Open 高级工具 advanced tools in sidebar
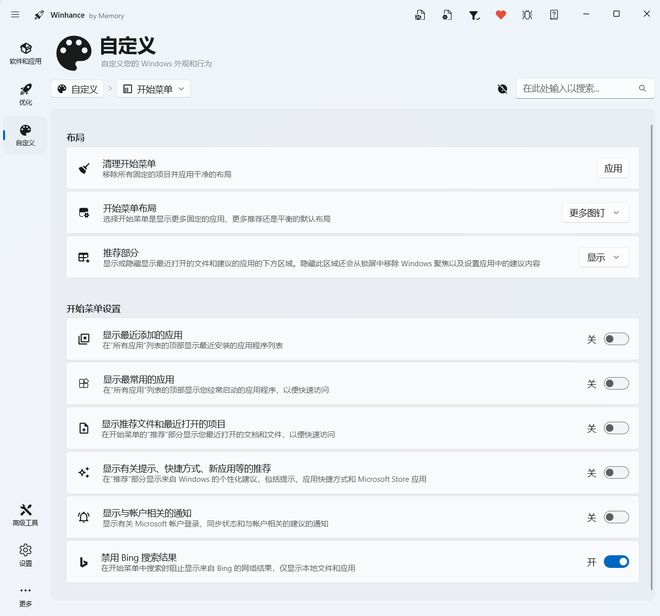The height and width of the screenshot is (616, 660). click(x=26, y=515)
